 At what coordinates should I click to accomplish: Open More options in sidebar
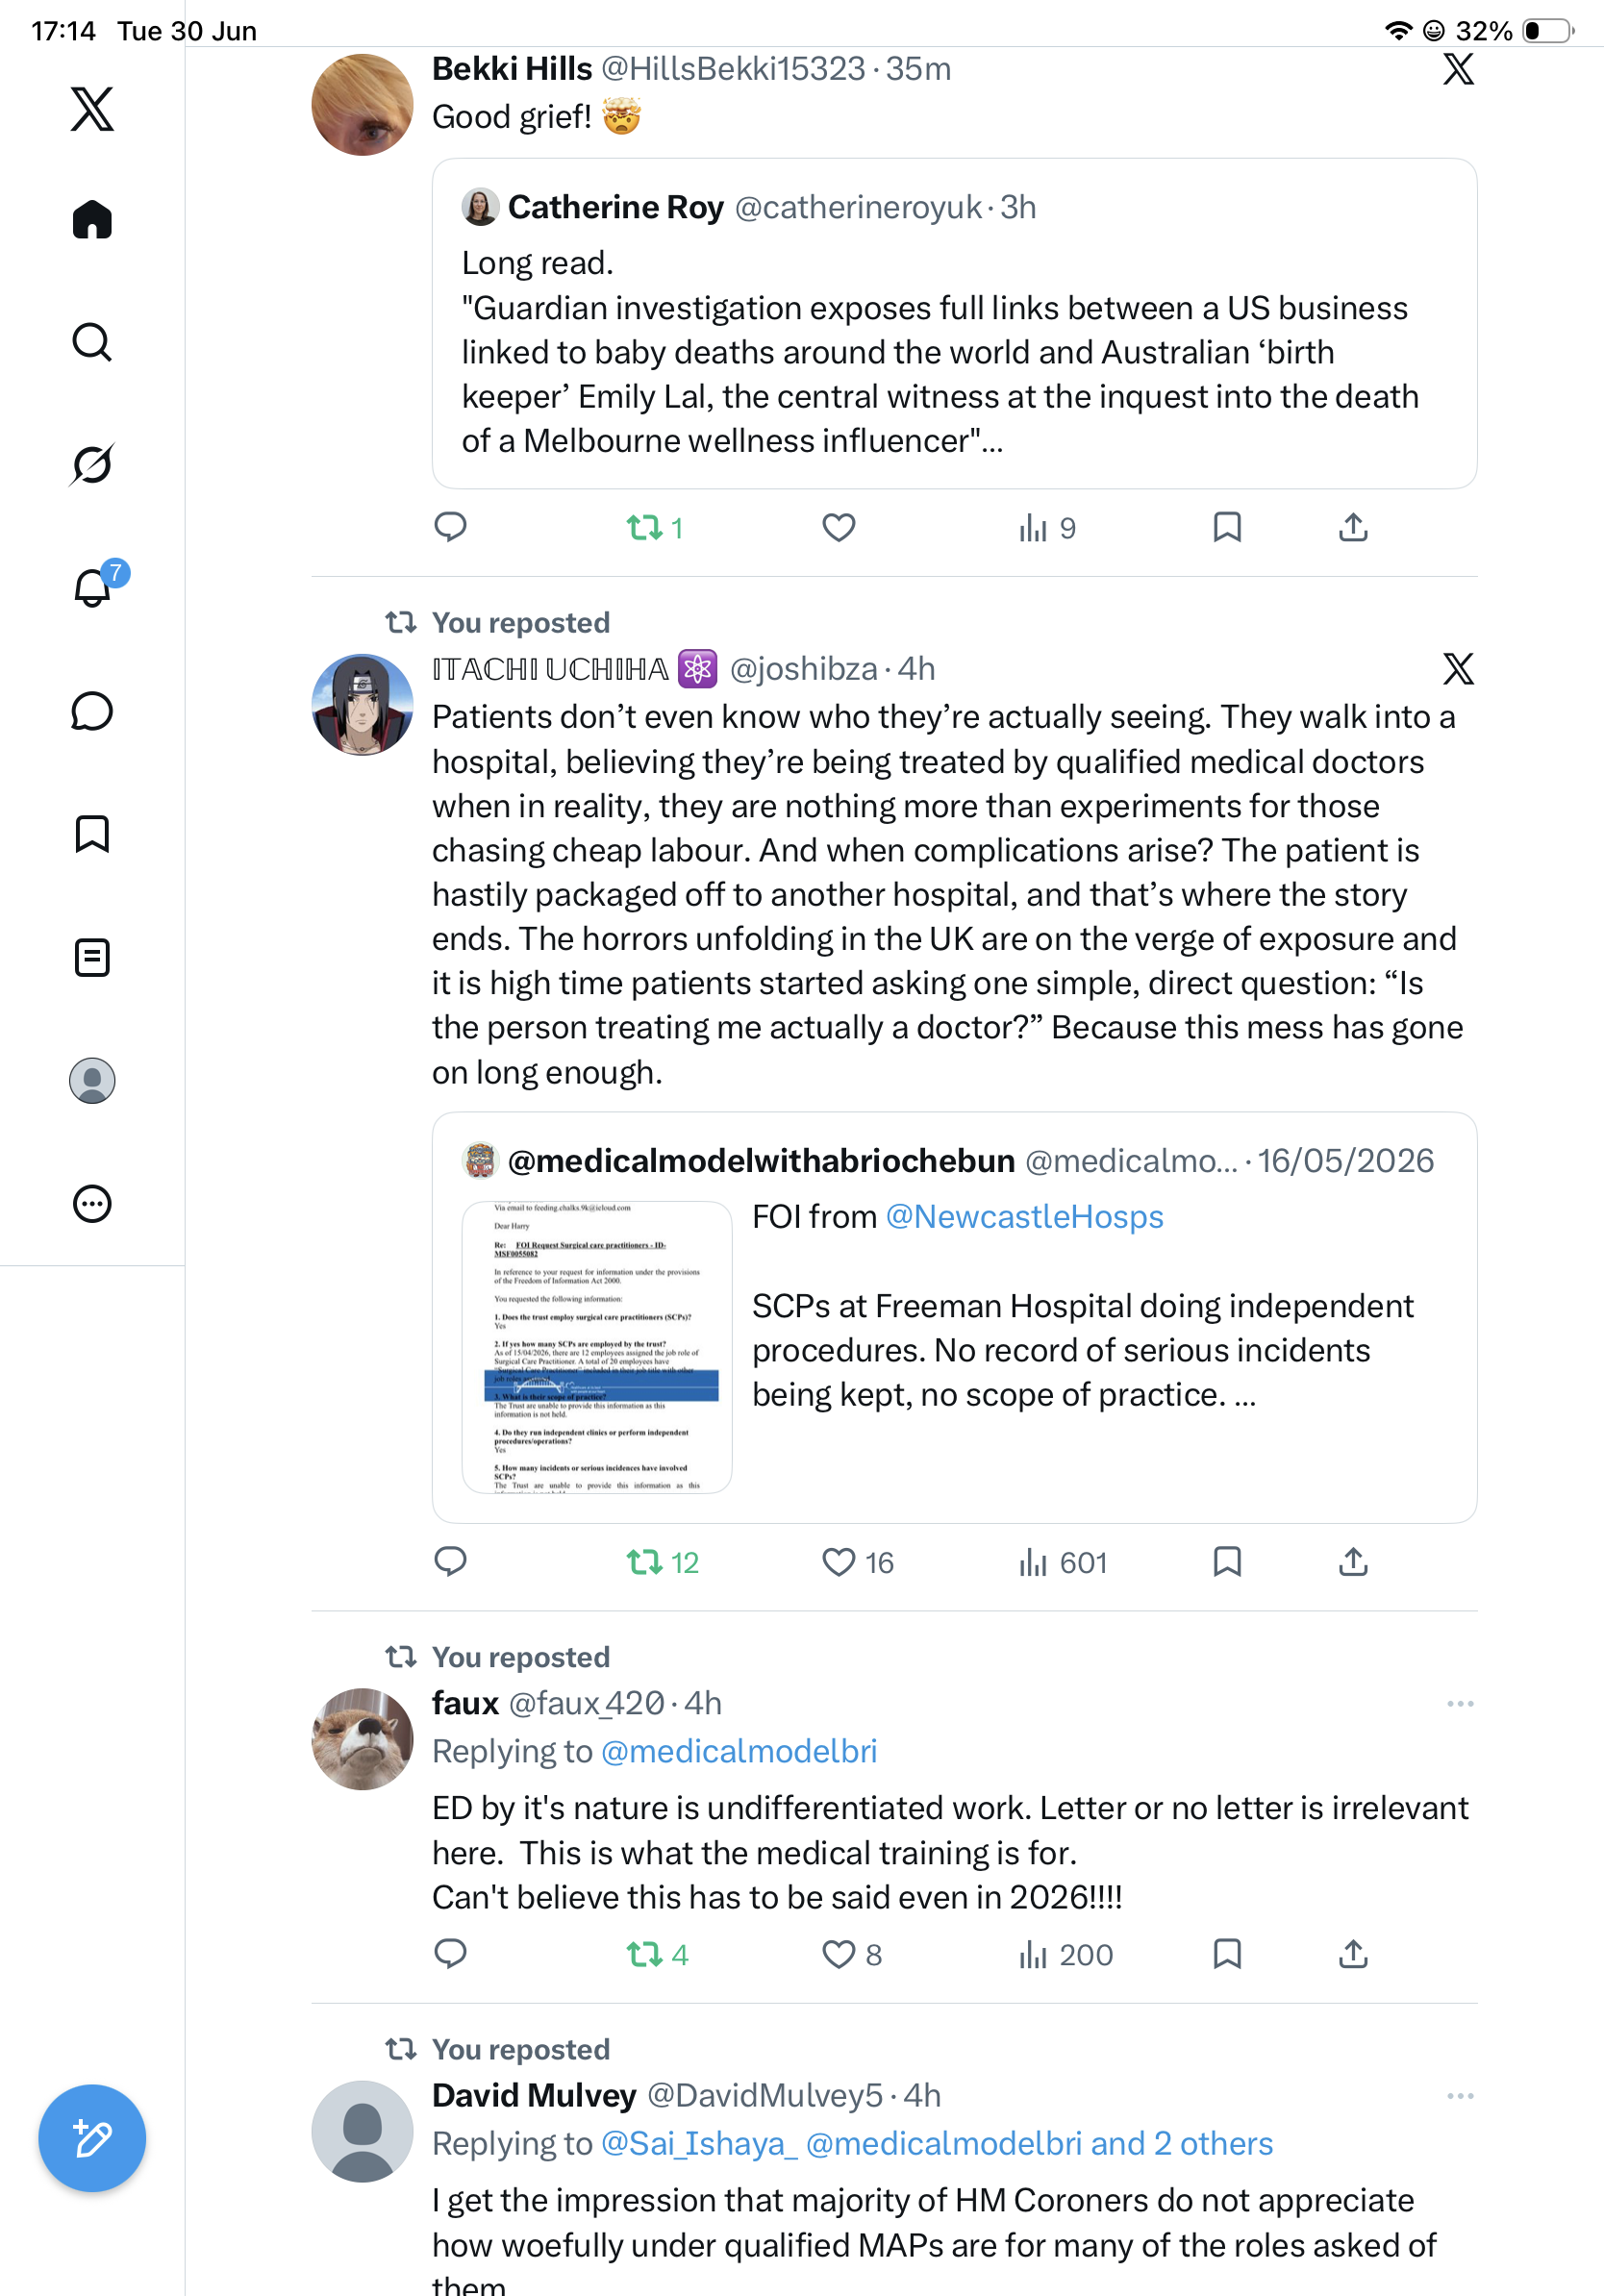click(92, 1203)
